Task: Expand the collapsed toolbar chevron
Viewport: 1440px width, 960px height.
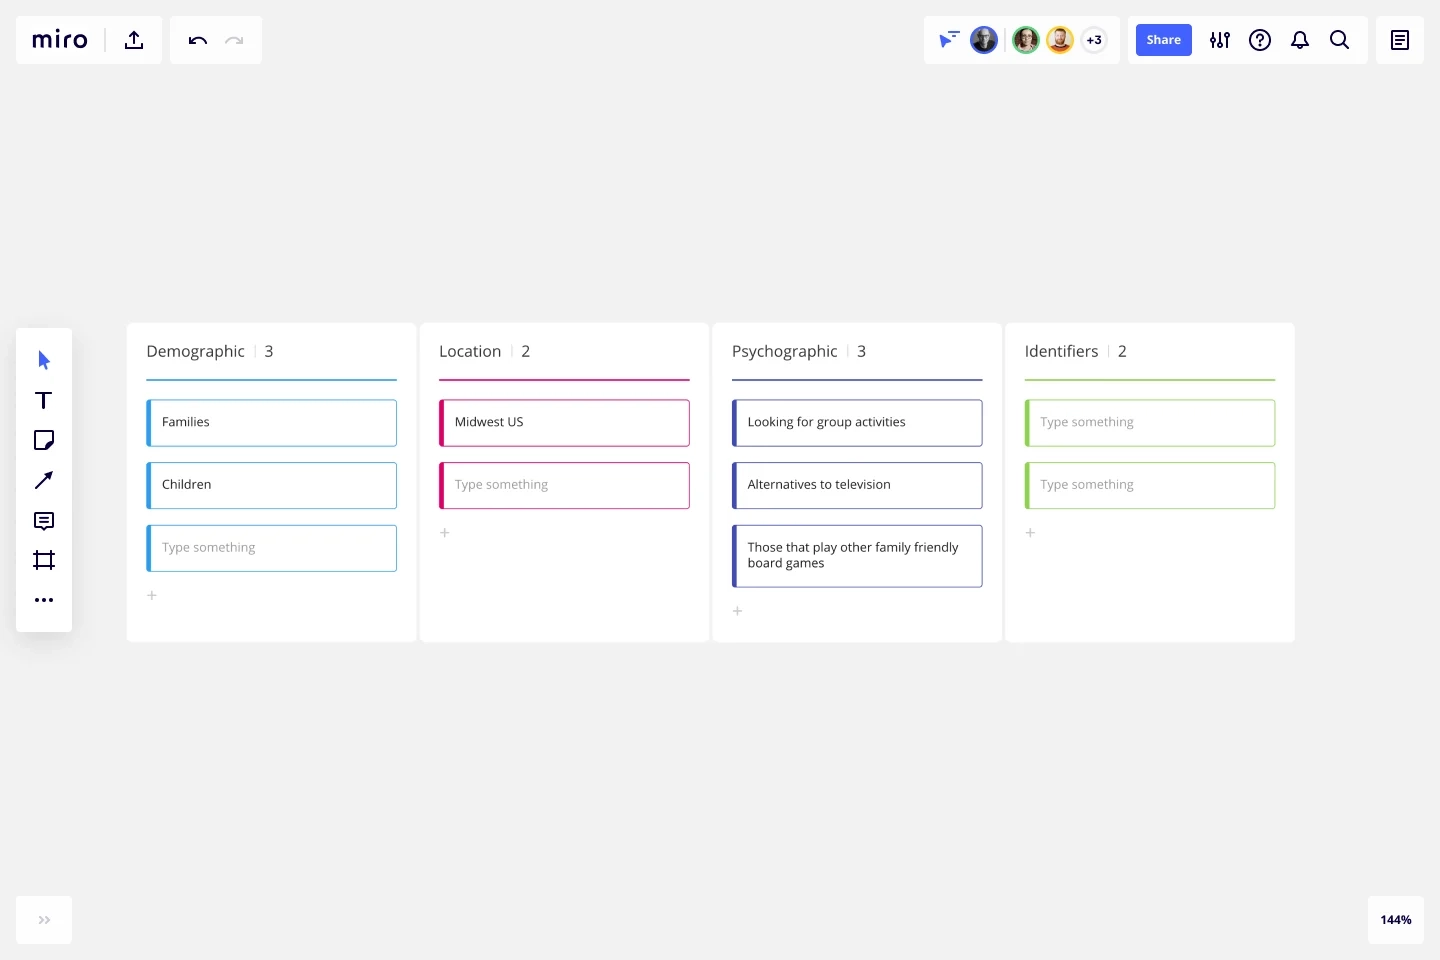Action: point(43,920)
